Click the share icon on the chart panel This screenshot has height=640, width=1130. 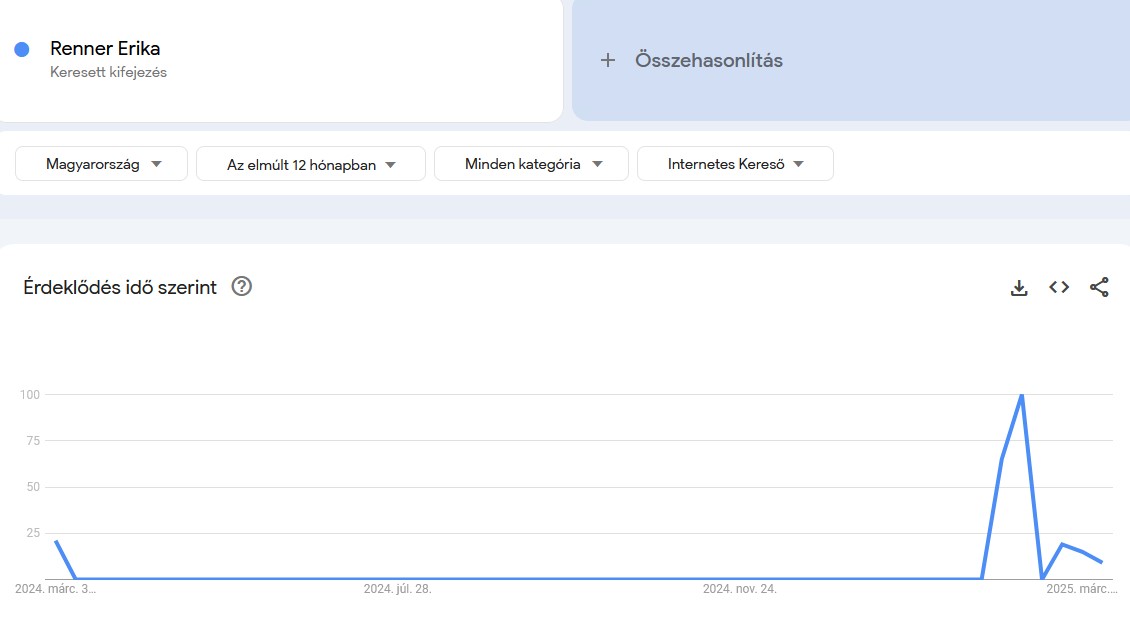pos(1100,287)
